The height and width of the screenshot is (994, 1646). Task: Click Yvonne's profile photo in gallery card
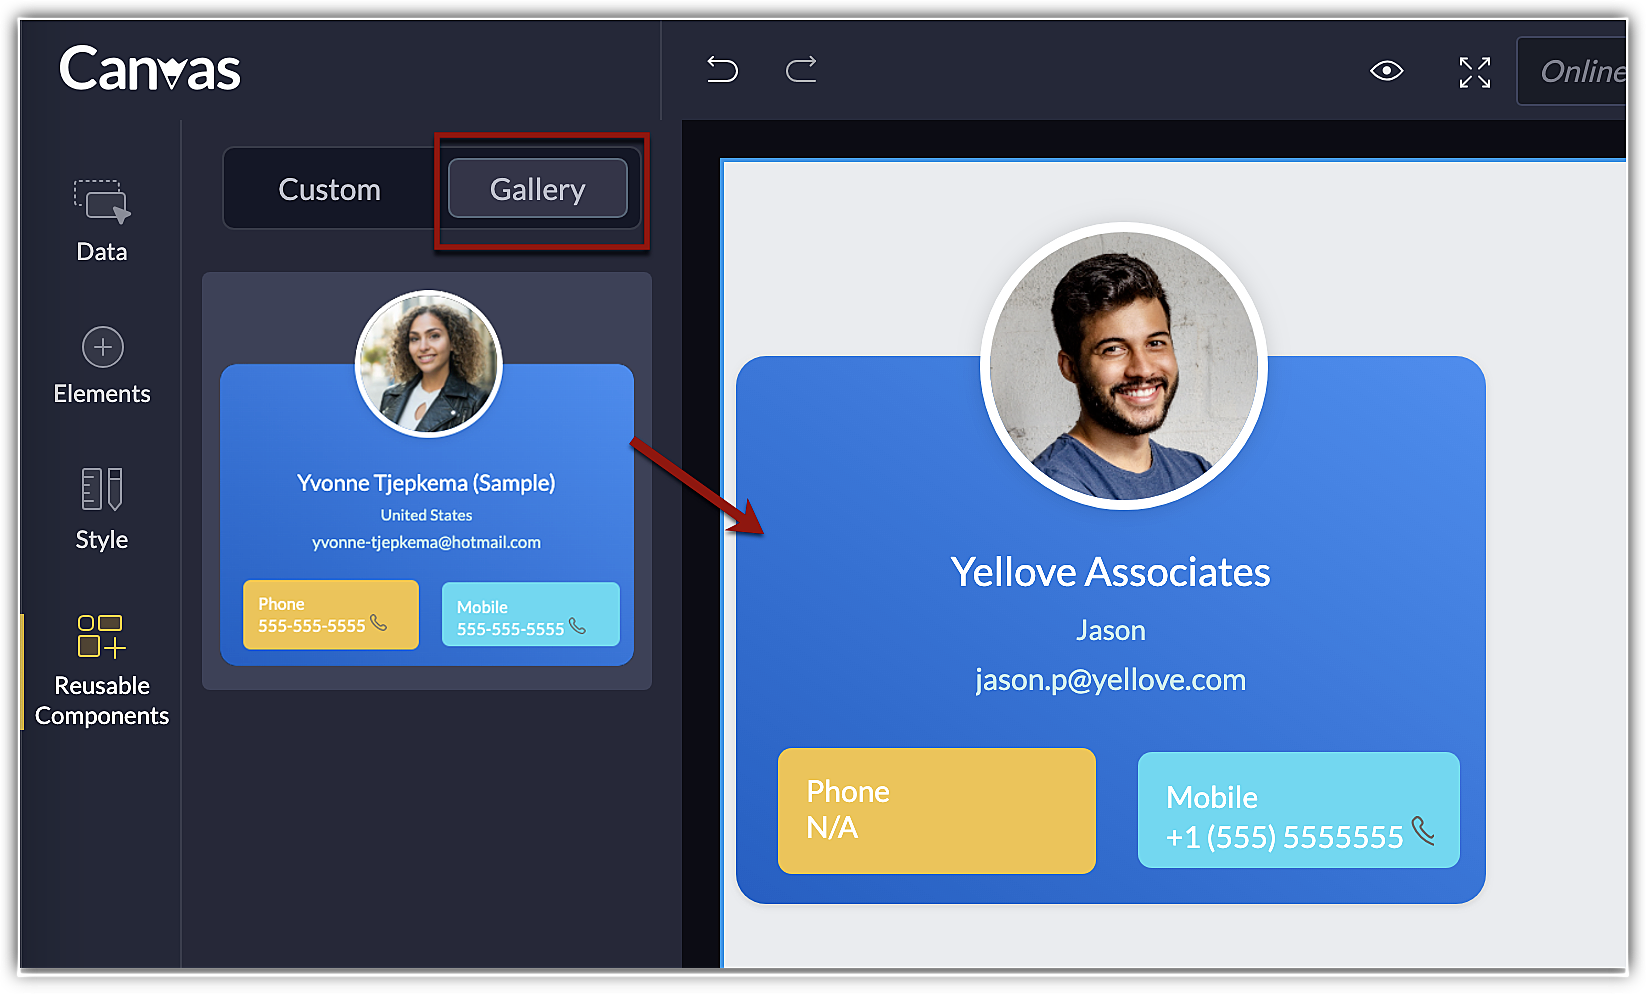coord(429,364)
